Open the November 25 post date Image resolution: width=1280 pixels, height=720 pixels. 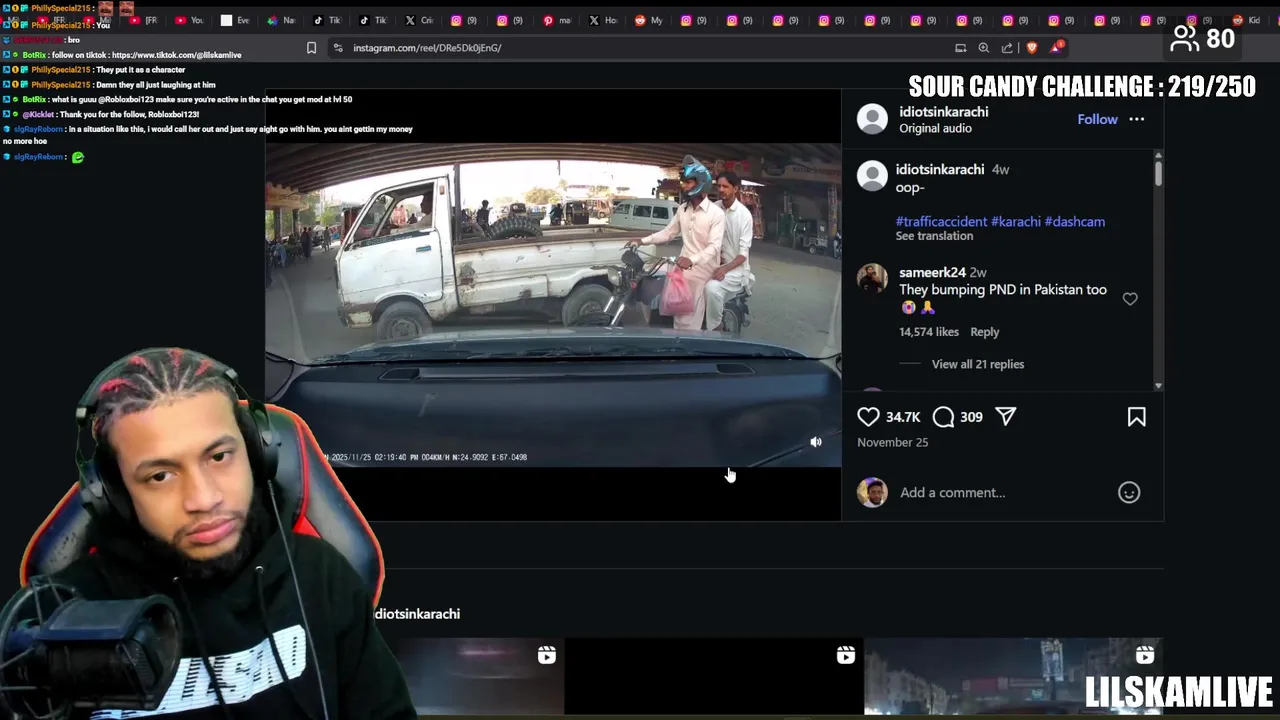892,442
